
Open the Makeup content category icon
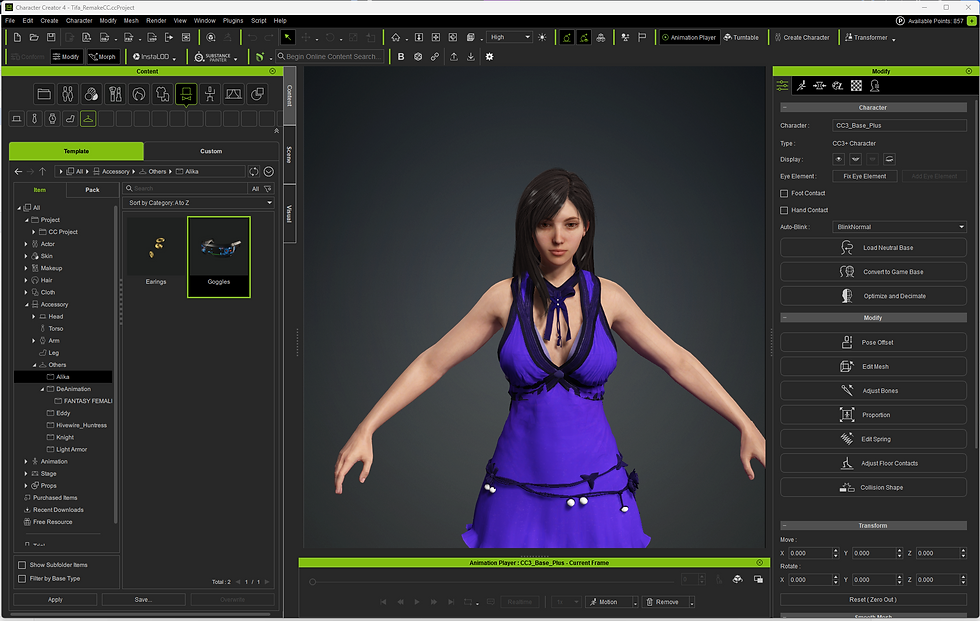click(x=115, y=94)
